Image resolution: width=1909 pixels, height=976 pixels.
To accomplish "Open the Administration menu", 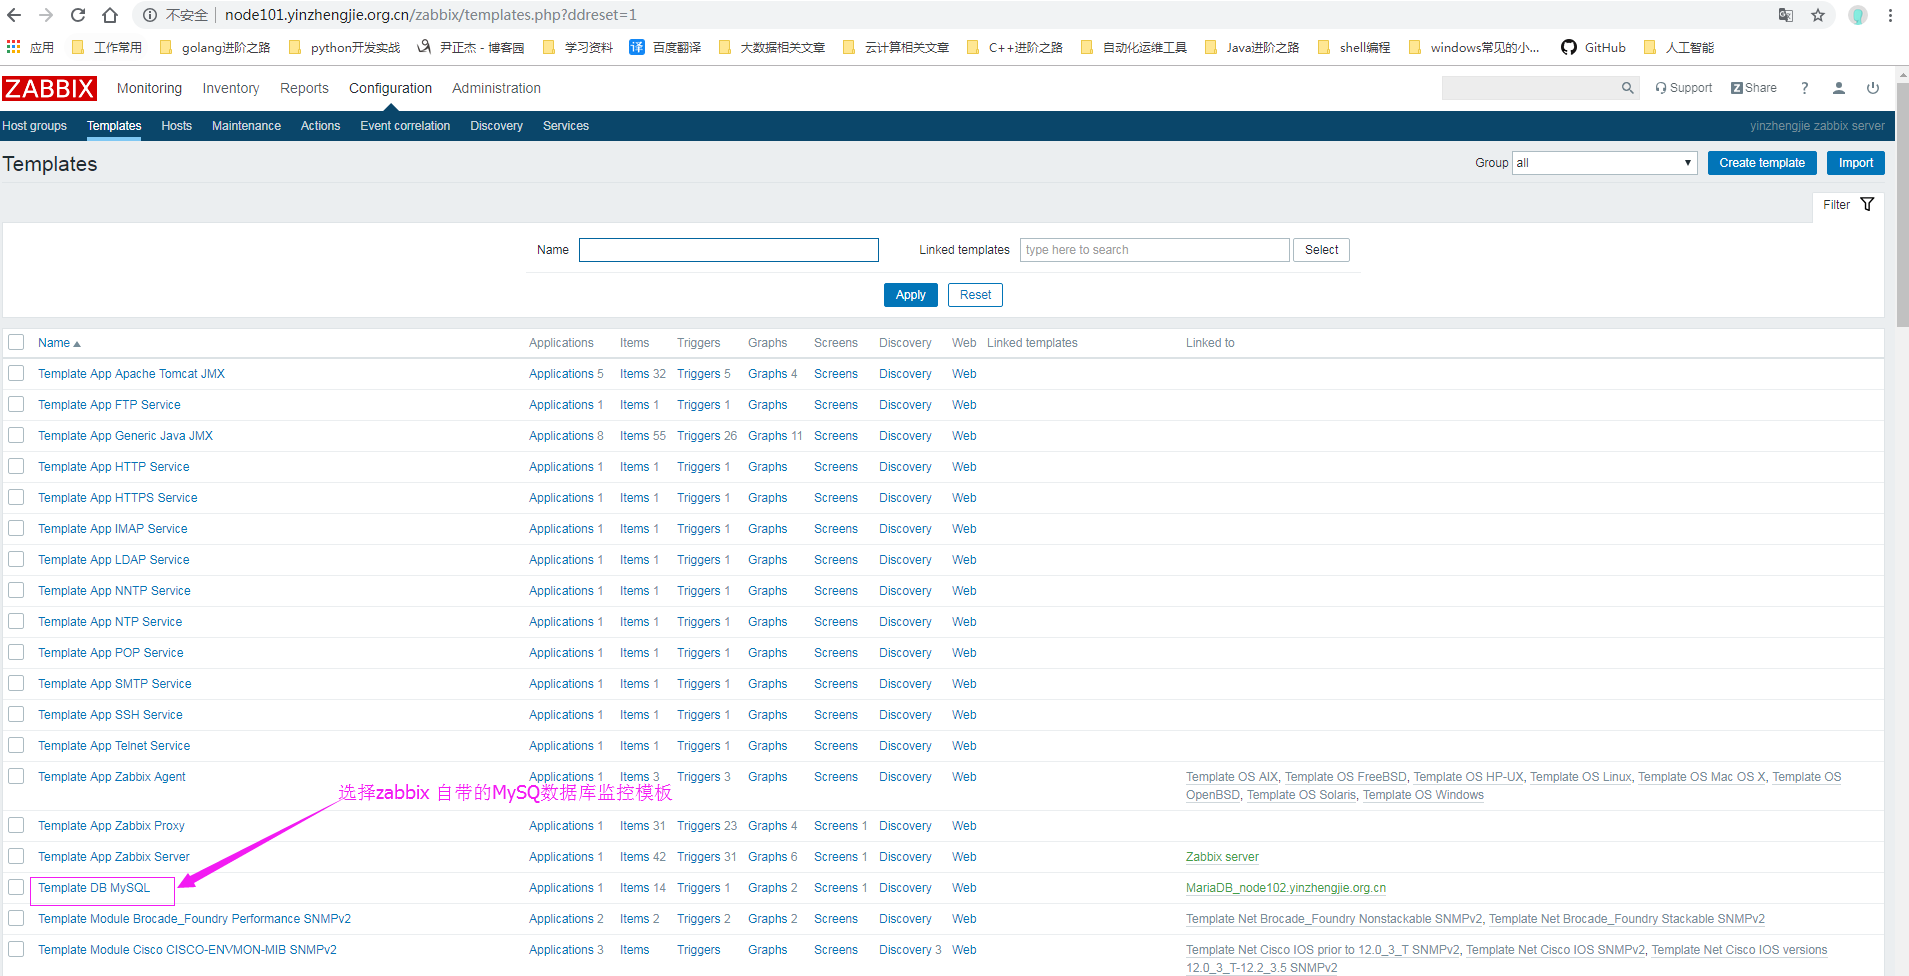I will pos(496,88).
